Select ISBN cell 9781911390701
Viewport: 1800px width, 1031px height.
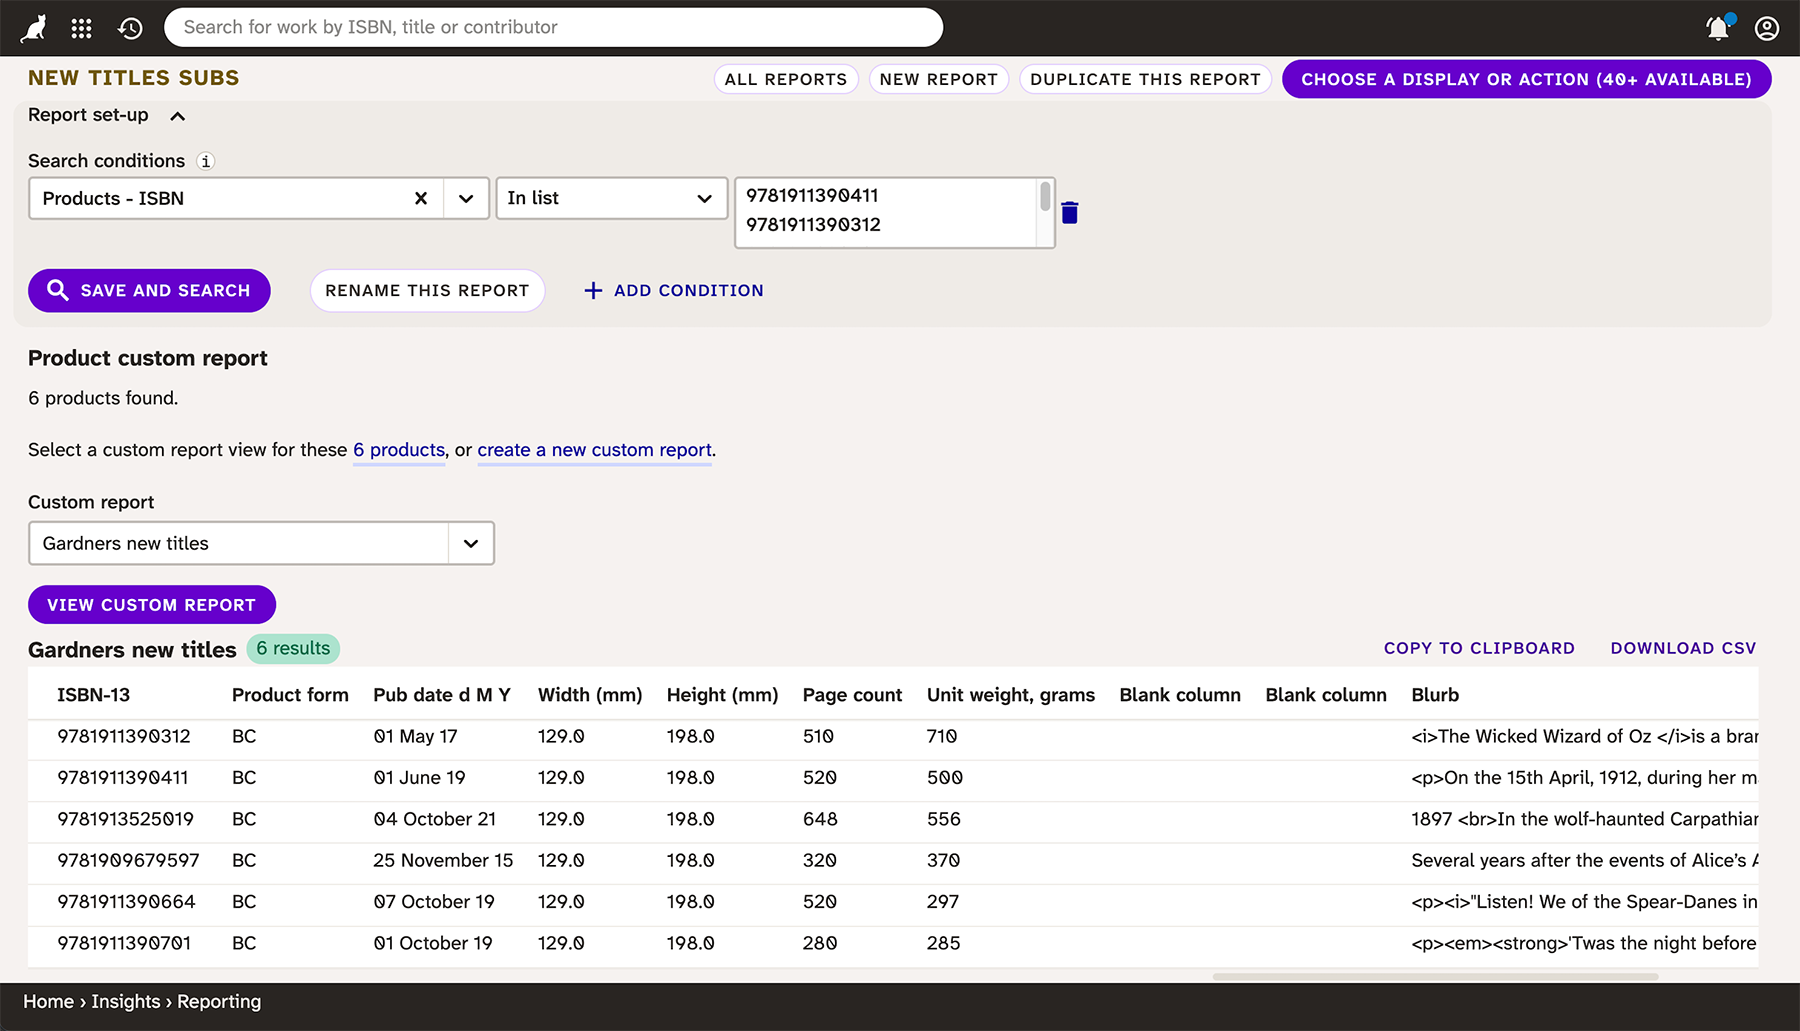[124, 943]
